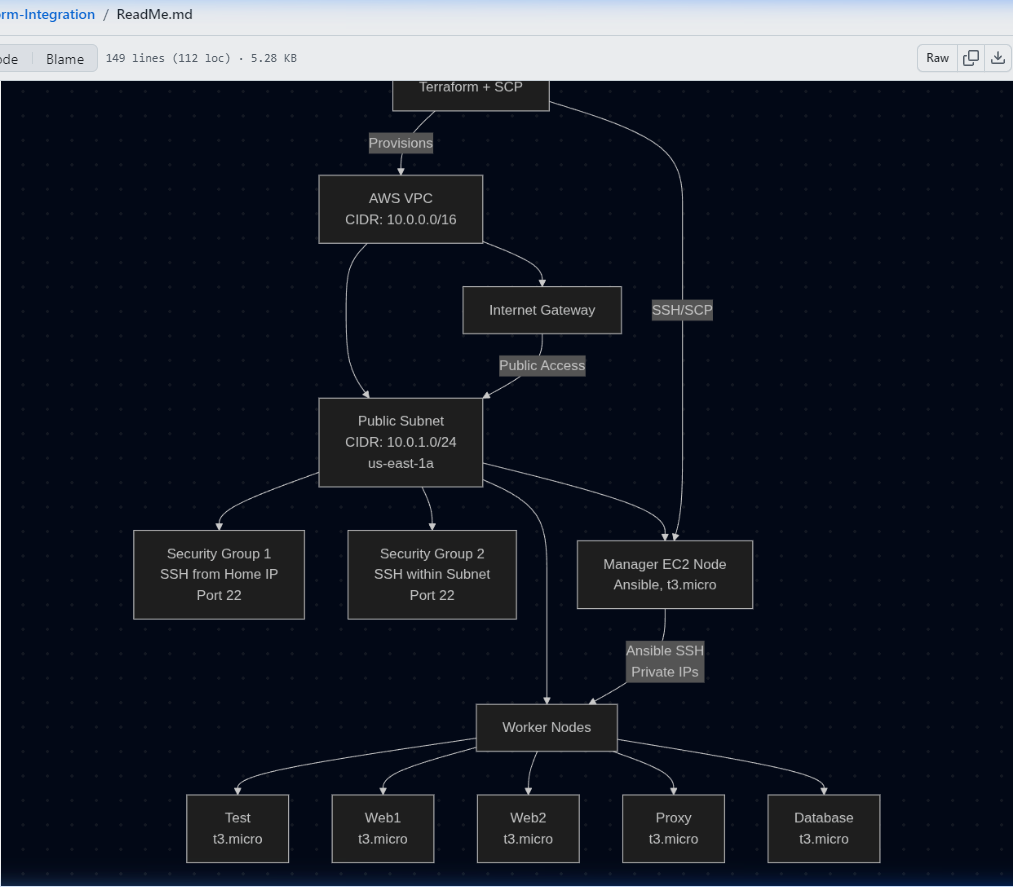1013x887 pixels.
Task: Open the Integration repository breadcrumb link
Action: [47, 14]
